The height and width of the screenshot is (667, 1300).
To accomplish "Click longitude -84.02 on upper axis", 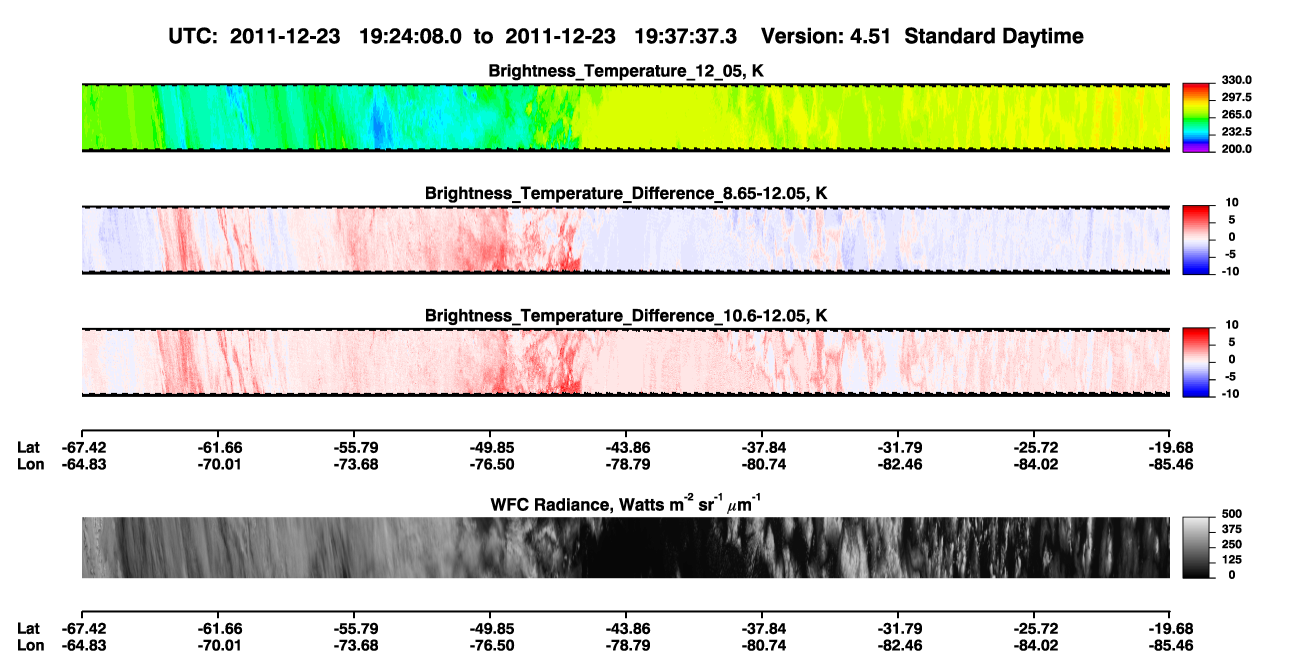I will tap(1035, 464).
